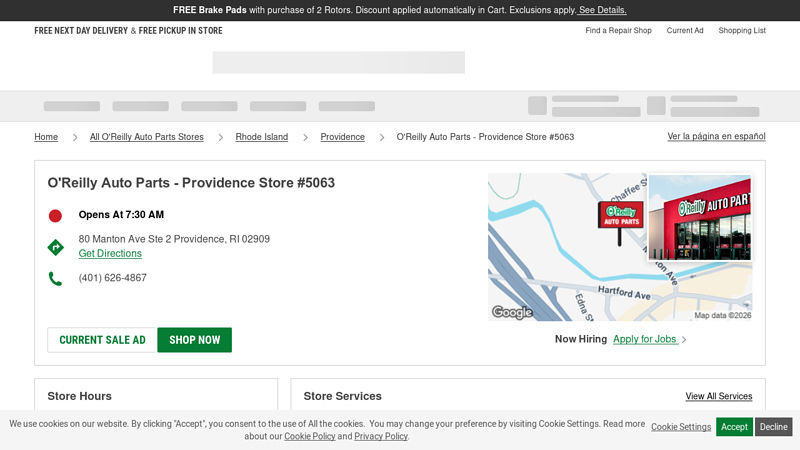Image resolution: width=800 pixels, height=450 pixels.
Task: Open See Details in promo banner
Action: (x=602, y=10)
